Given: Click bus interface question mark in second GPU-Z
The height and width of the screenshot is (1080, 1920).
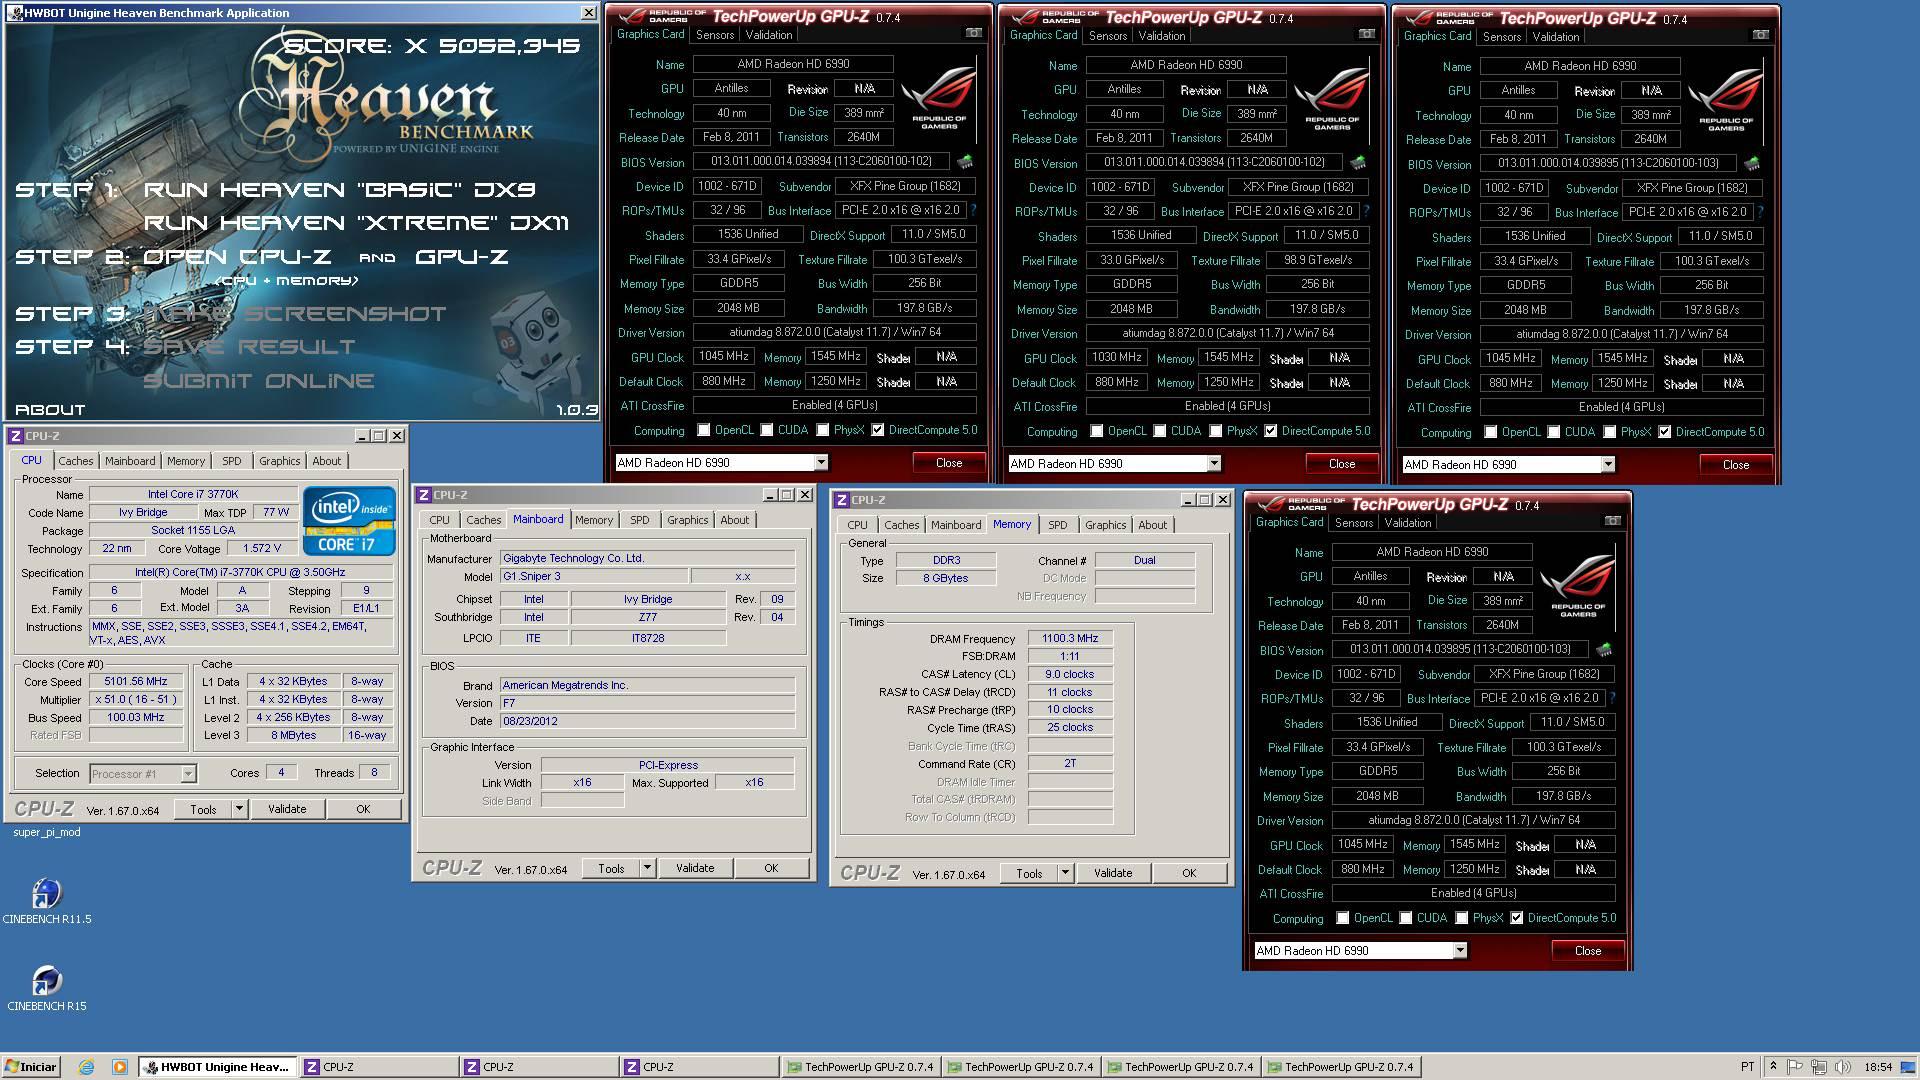Looking at the screenshot, I should [x=1366, y=212].
